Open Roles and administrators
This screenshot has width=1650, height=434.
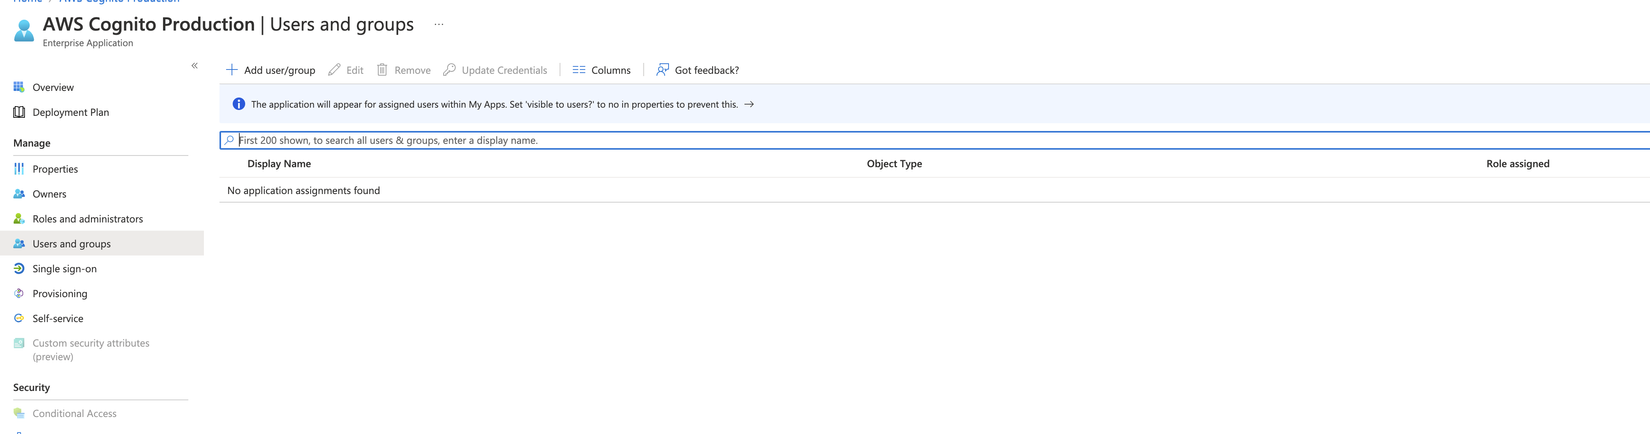coord(87,219)
